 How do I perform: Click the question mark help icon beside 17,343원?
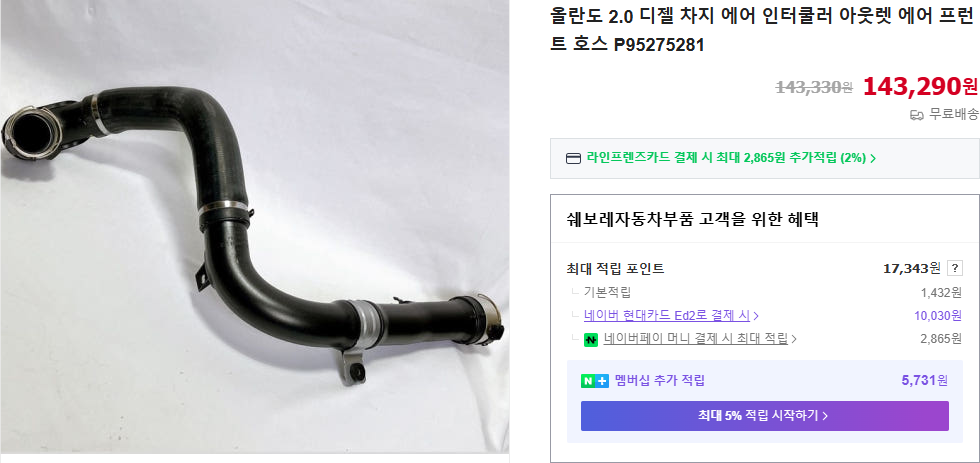coord(955,269)
